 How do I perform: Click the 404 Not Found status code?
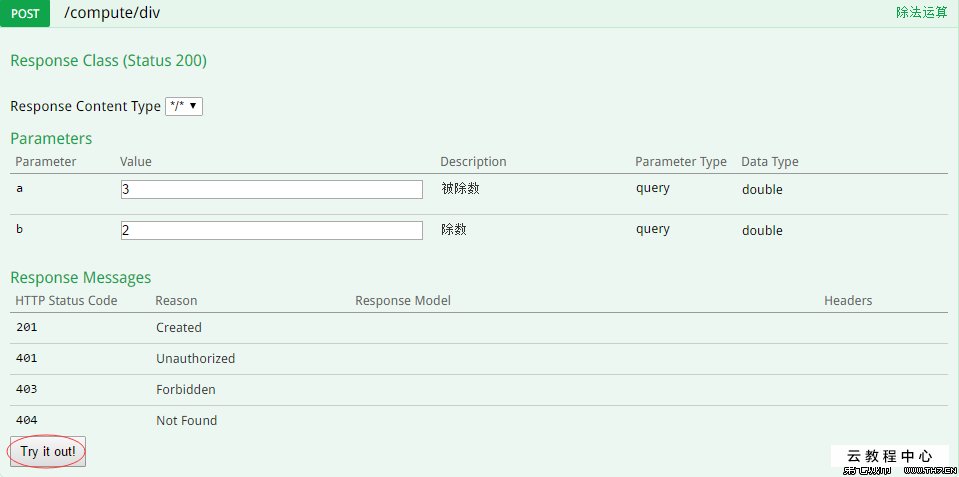coord(27,421)
